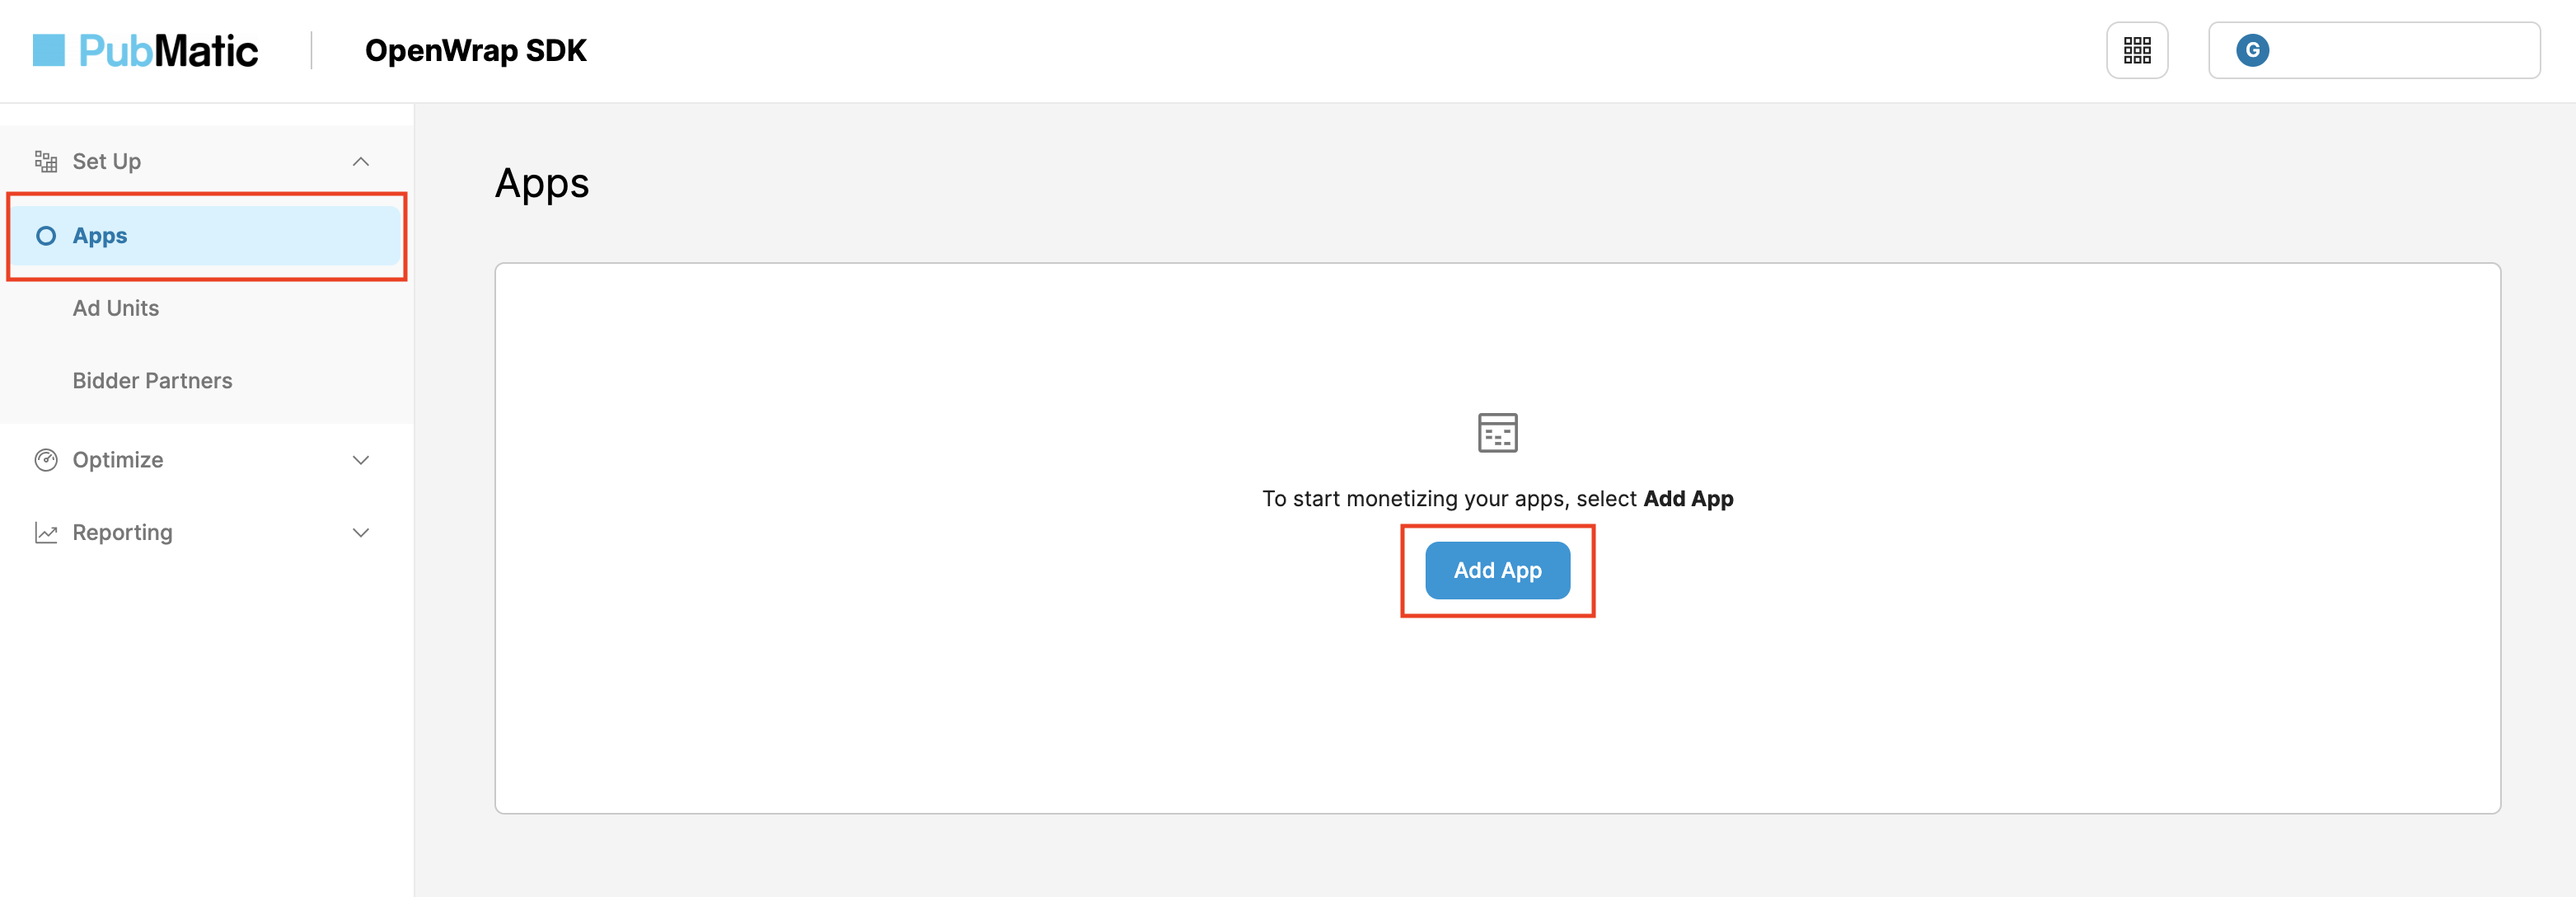The image size is (2576, 897).
Task: Click the Reporting chart icon
Action: pyautogui.click(x=46, y=532)
